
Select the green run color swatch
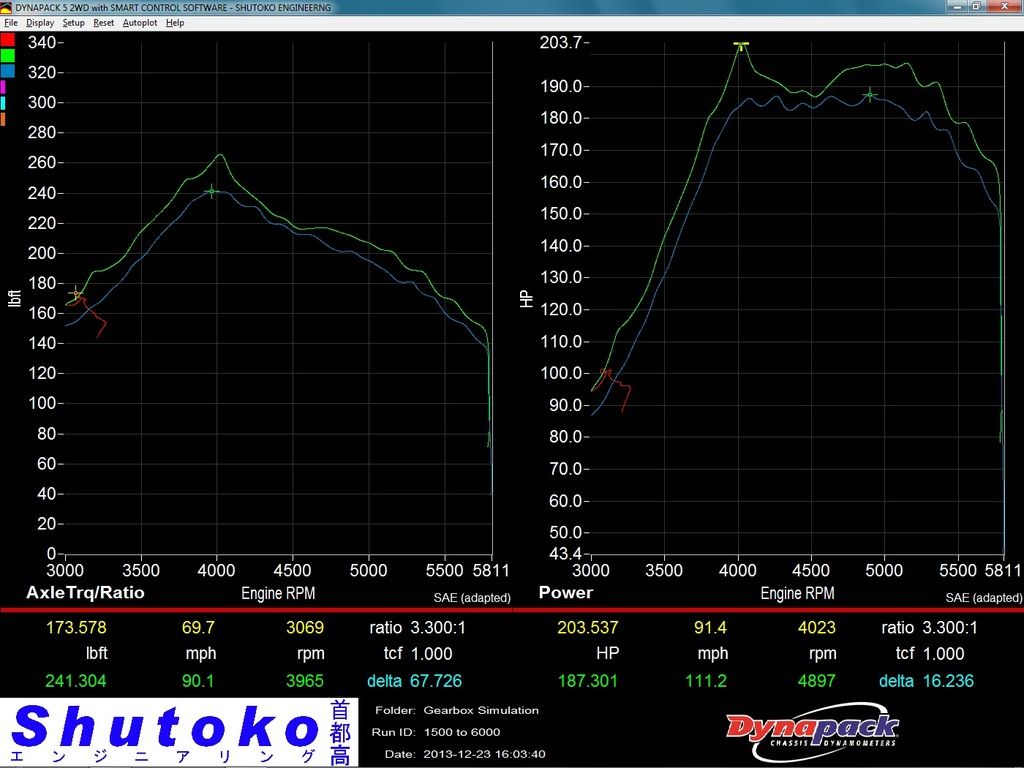(8, 56)
